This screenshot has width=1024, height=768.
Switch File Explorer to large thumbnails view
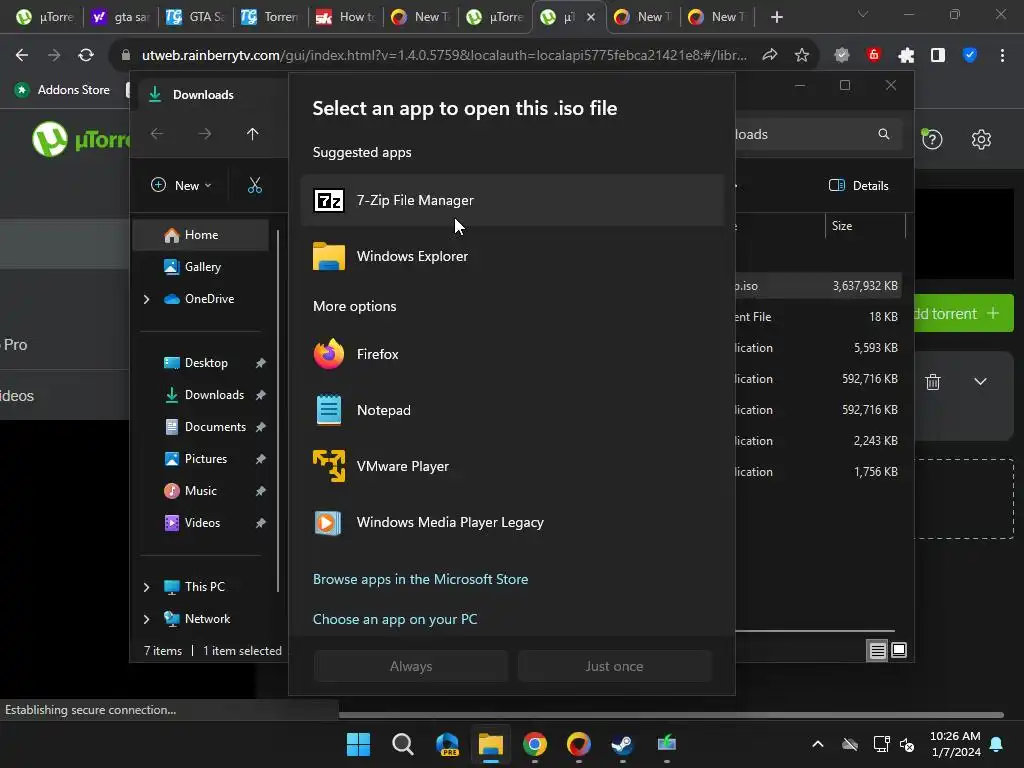click(899, 650)
